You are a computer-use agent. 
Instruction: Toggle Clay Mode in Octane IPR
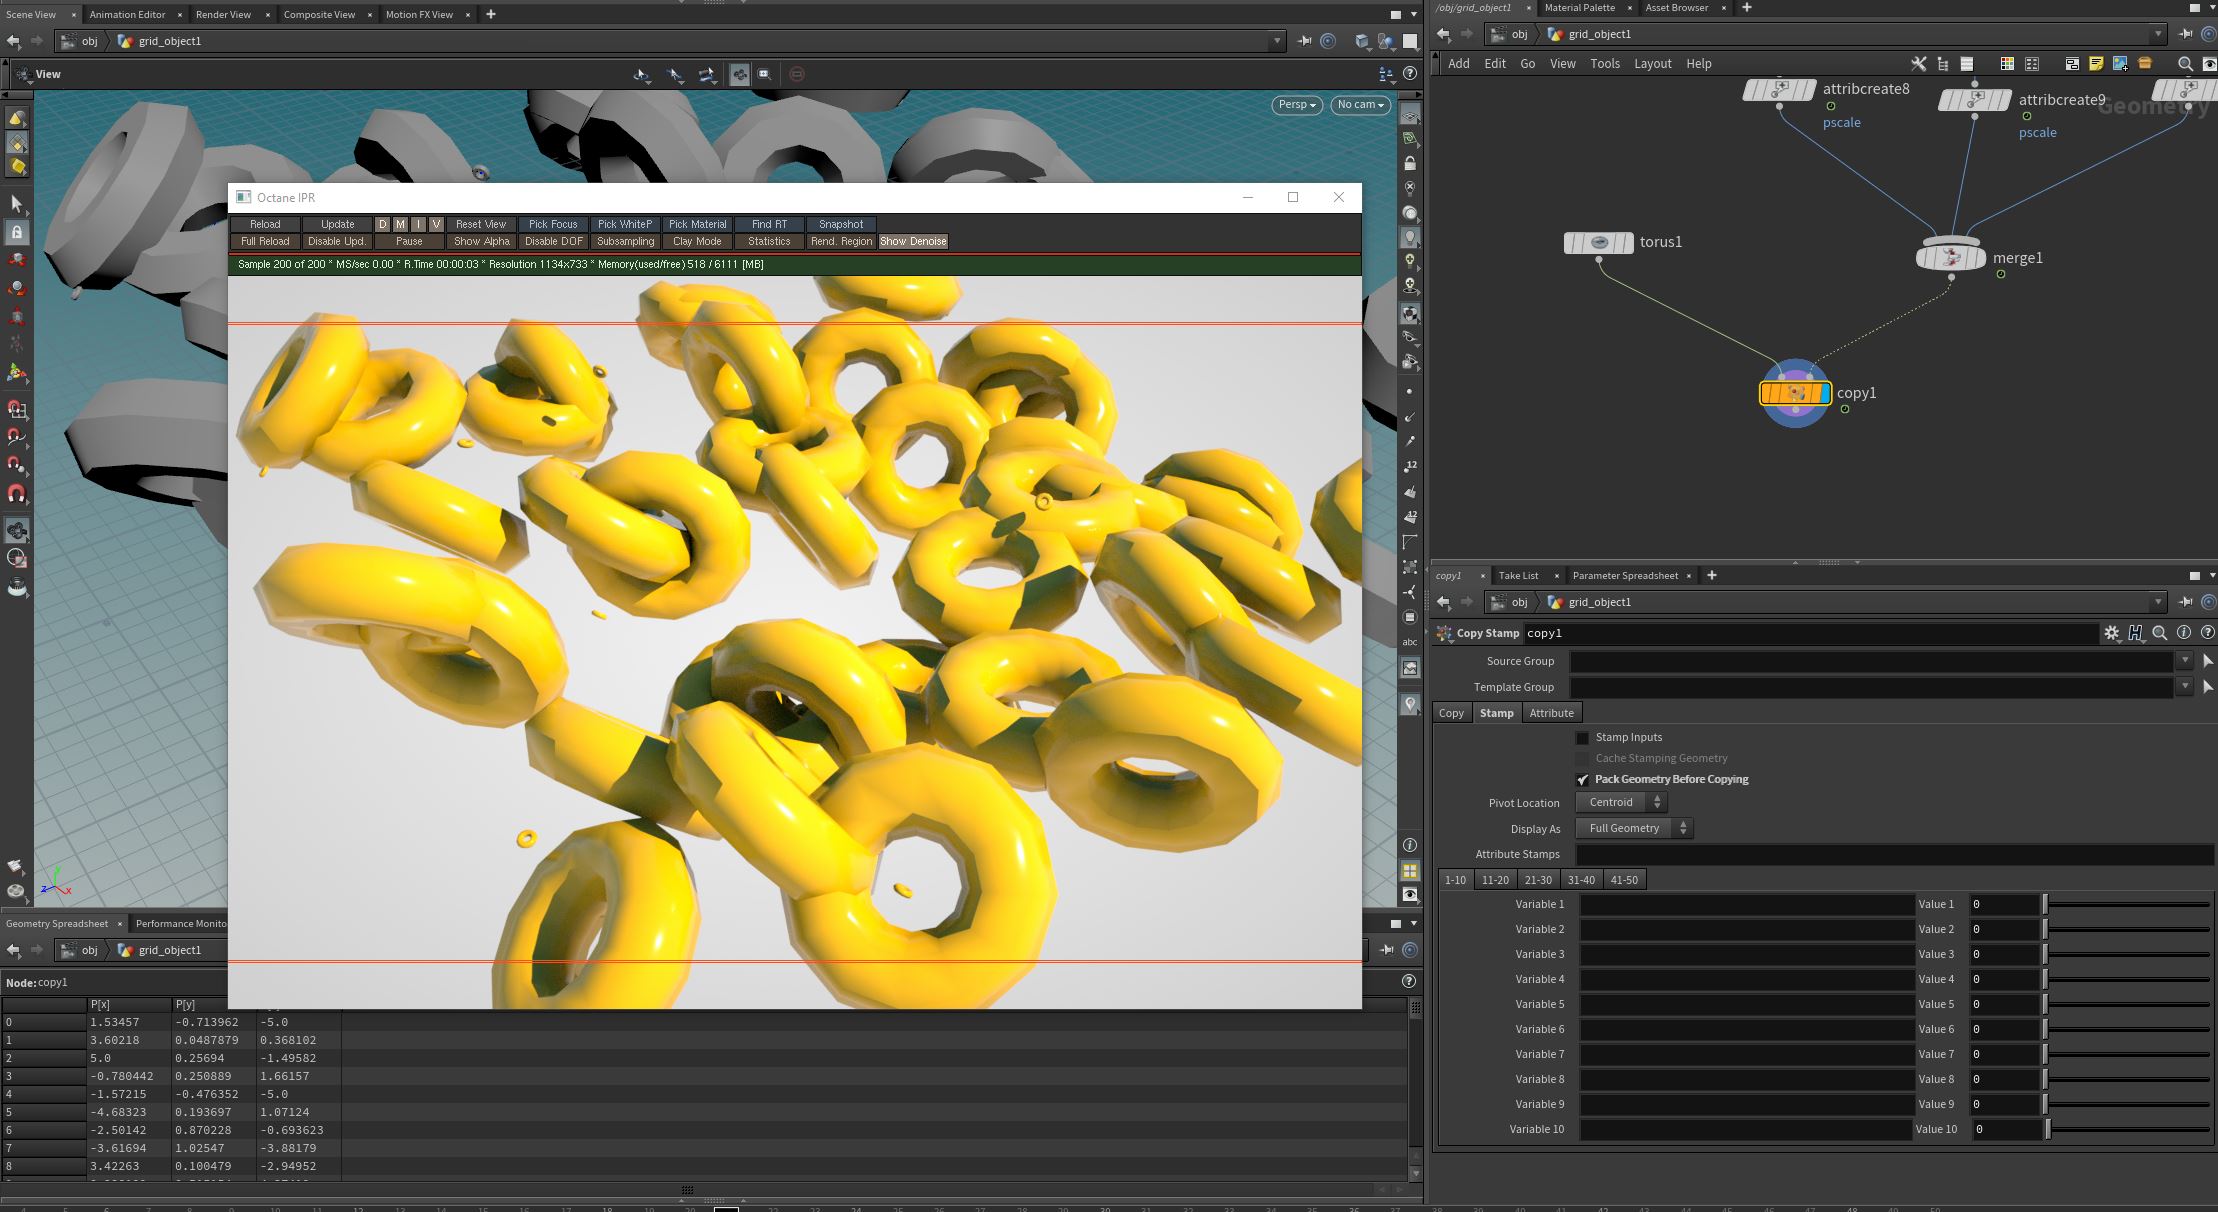point(697,241)
